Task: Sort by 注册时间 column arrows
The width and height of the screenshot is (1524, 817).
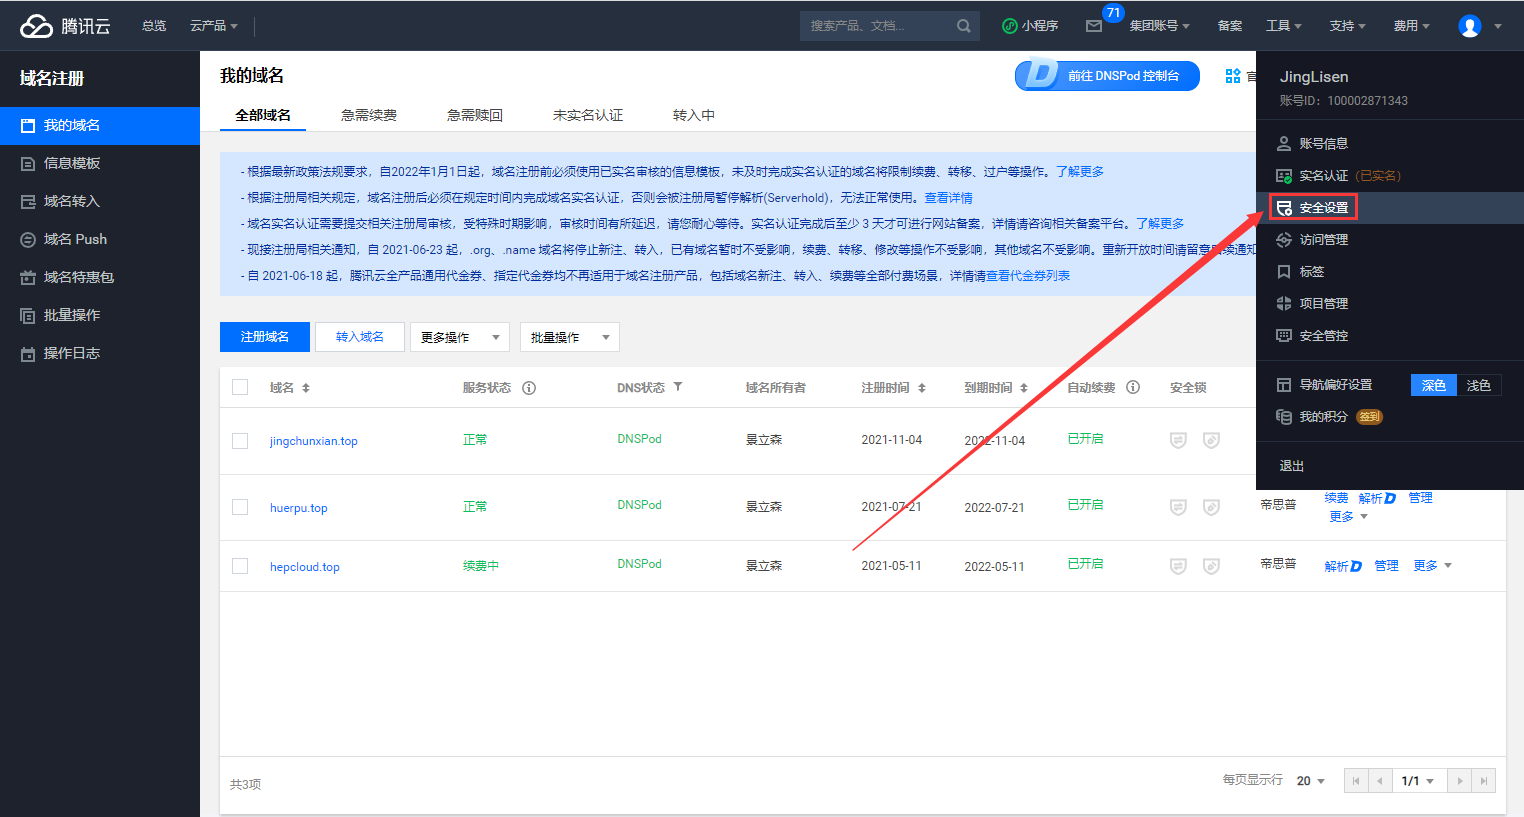Action: click(x=922, y=388)
